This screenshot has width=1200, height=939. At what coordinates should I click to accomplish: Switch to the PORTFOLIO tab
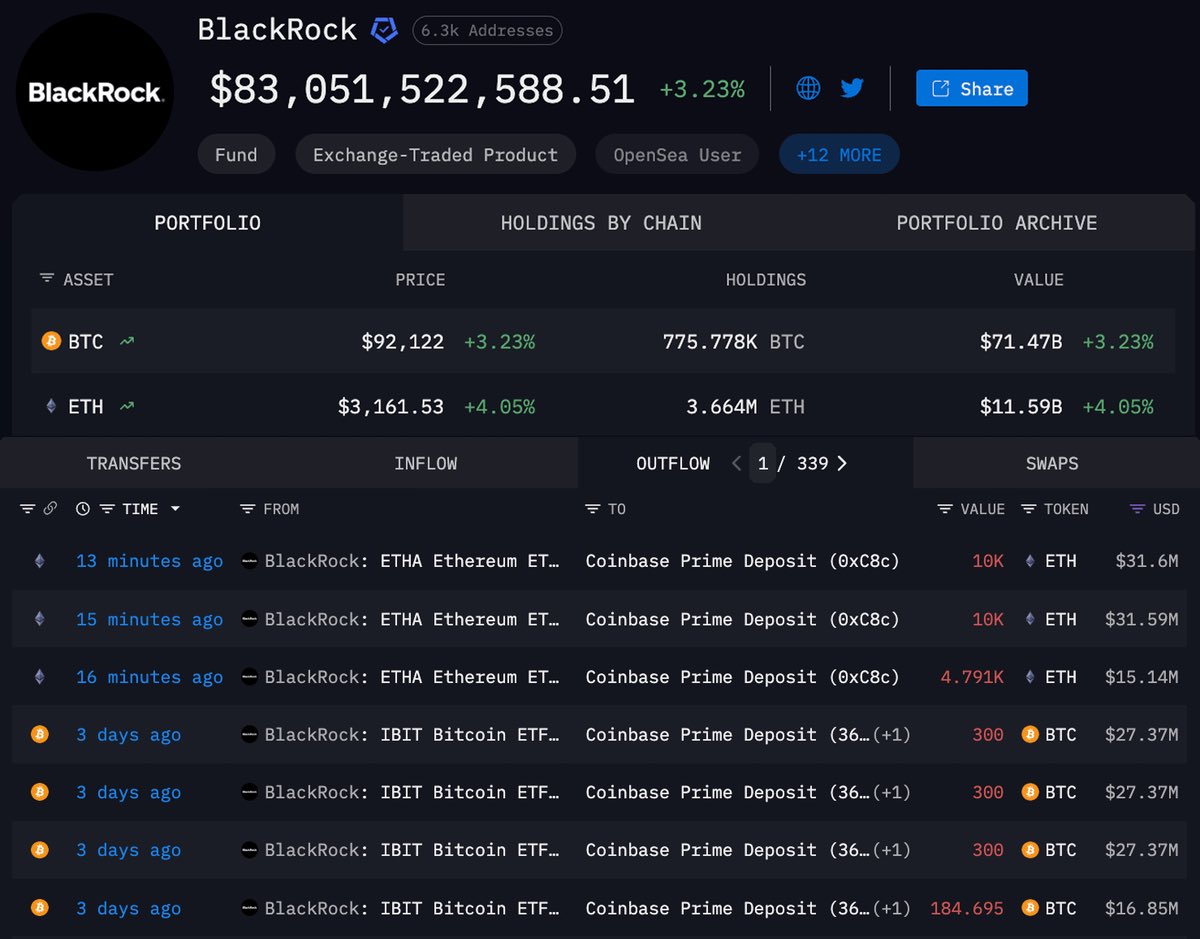pyautogui.click(x=207, y=223)
